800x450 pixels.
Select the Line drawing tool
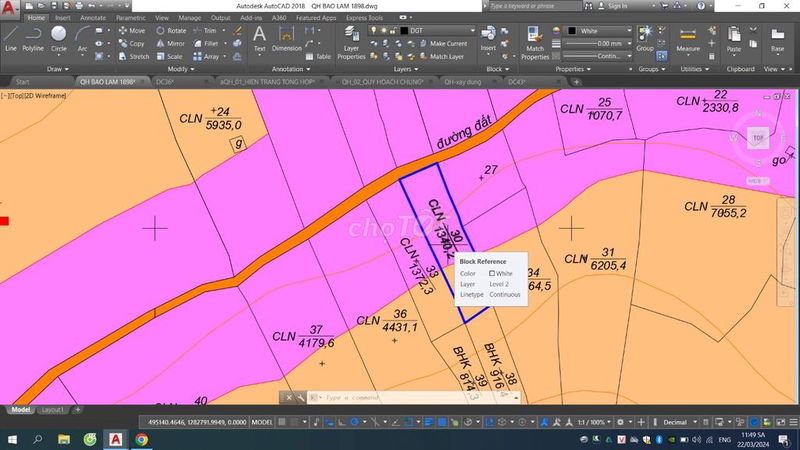coord(11,38)
